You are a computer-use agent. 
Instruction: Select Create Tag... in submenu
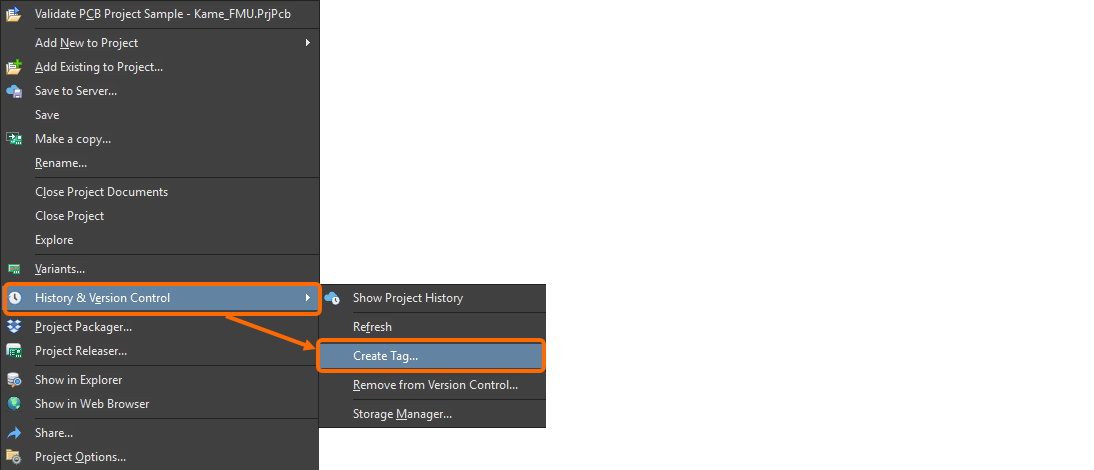pyautogui.click(x=432, y=356)
